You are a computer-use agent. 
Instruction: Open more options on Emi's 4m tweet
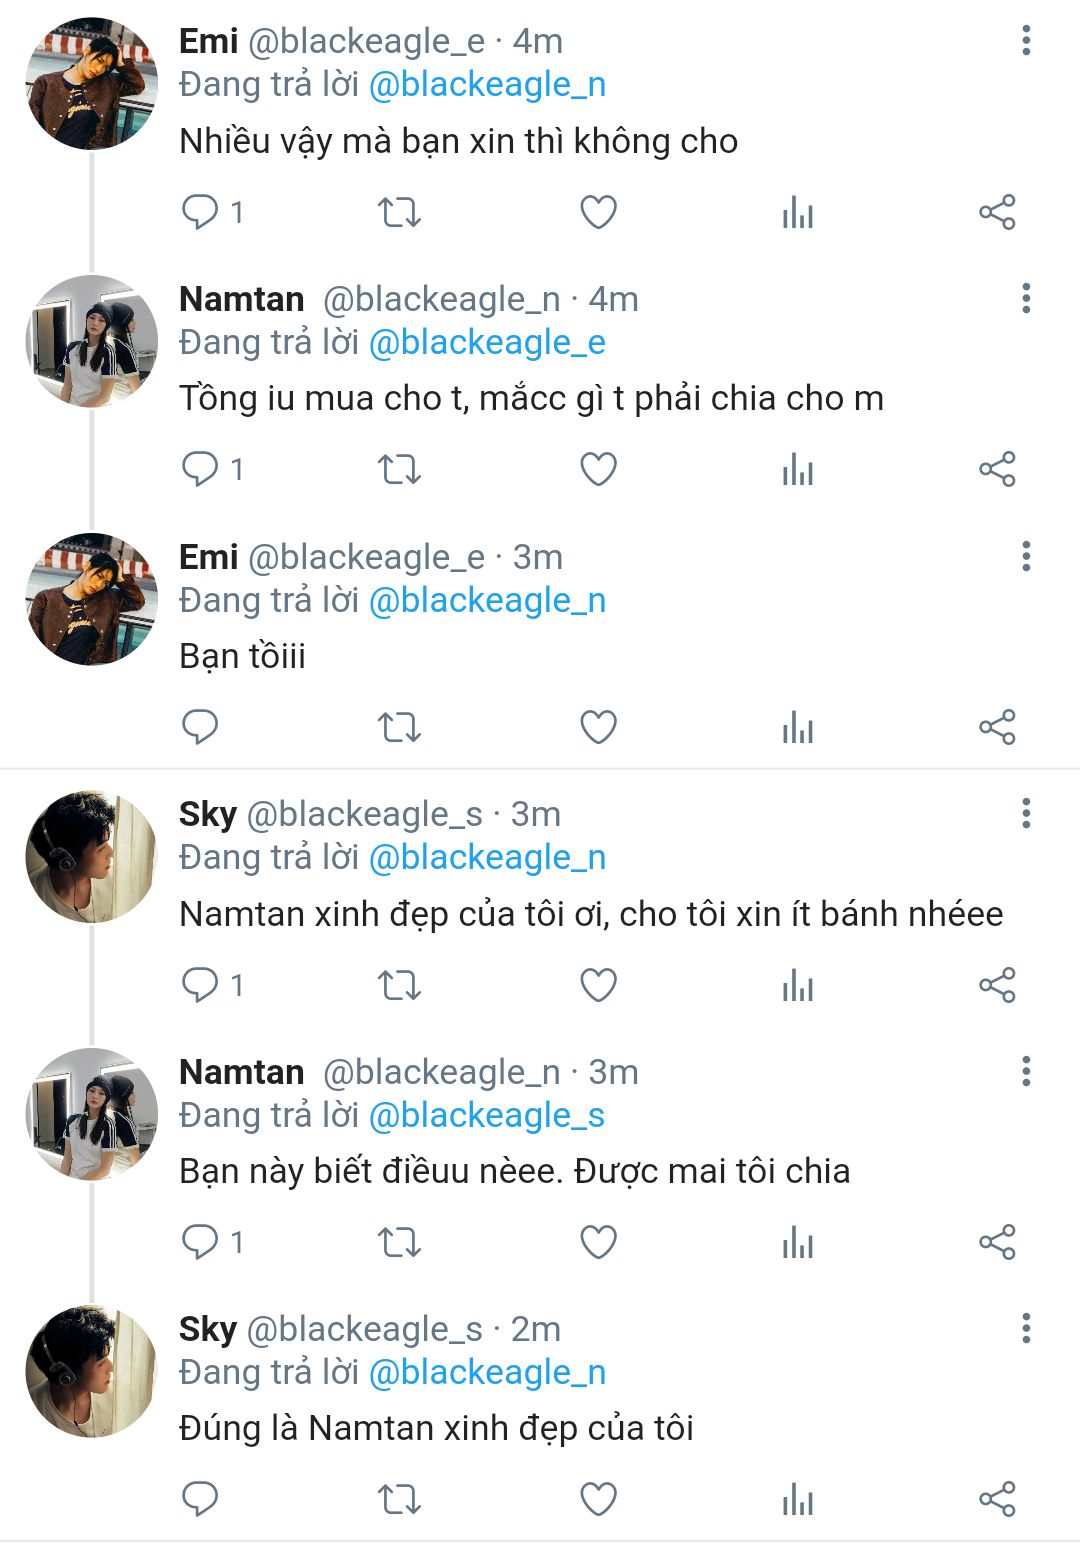(1026, 41)
